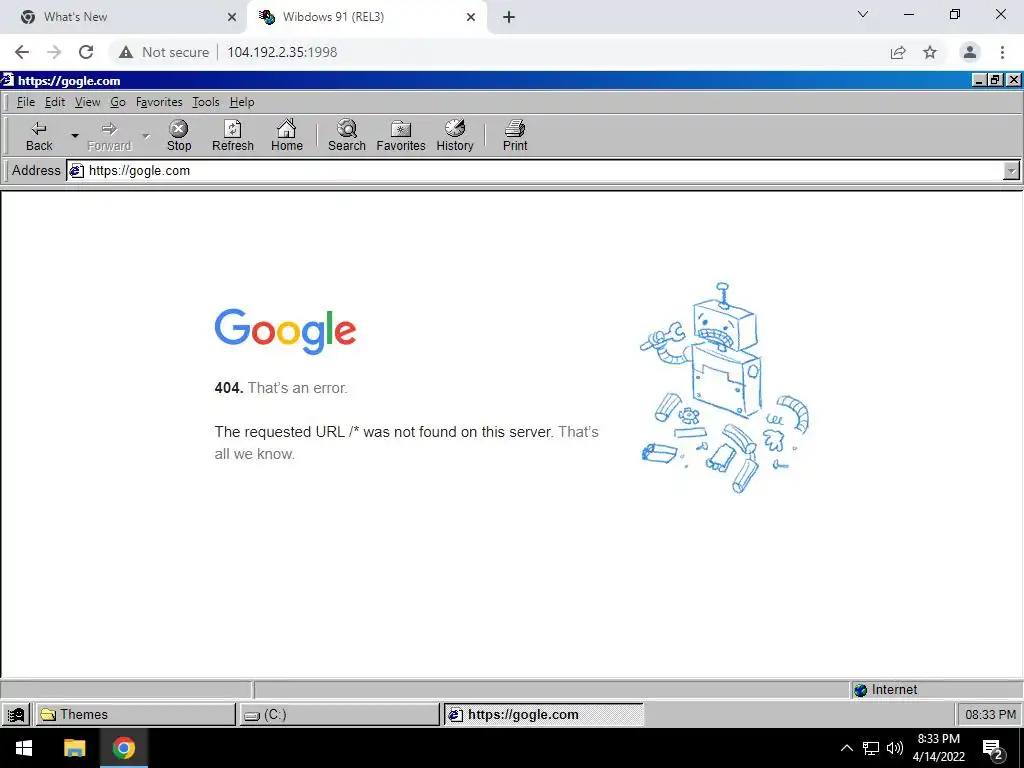Open Chrome profile avatar

click(970, 52)
